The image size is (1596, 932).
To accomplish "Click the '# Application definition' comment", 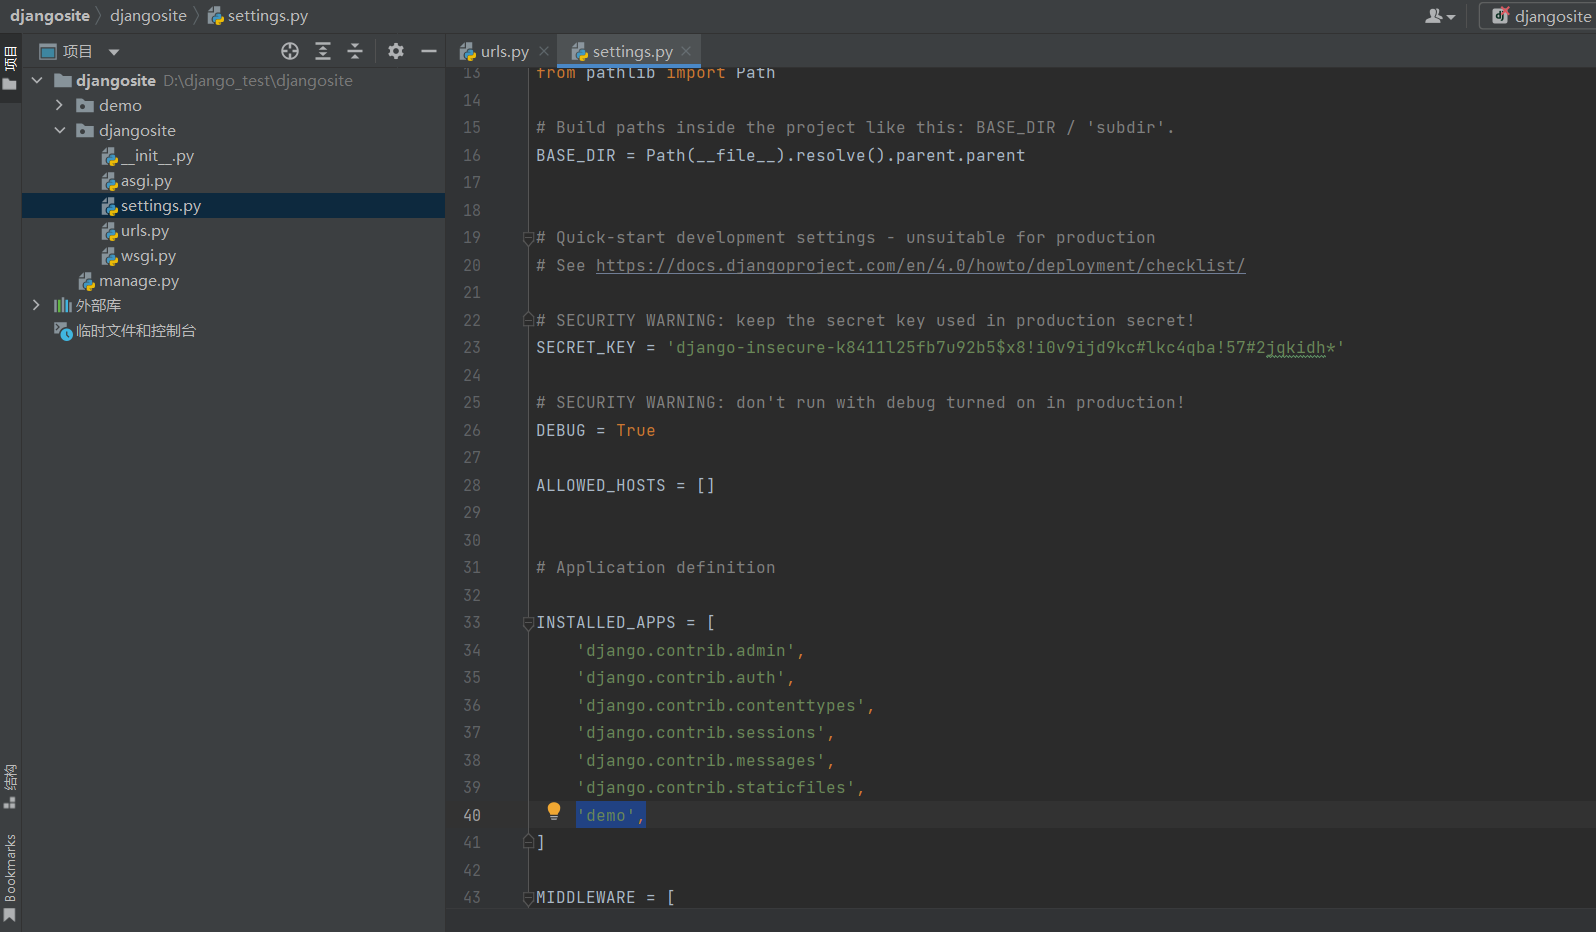I will pyautogui.click(x=656, y=568).
